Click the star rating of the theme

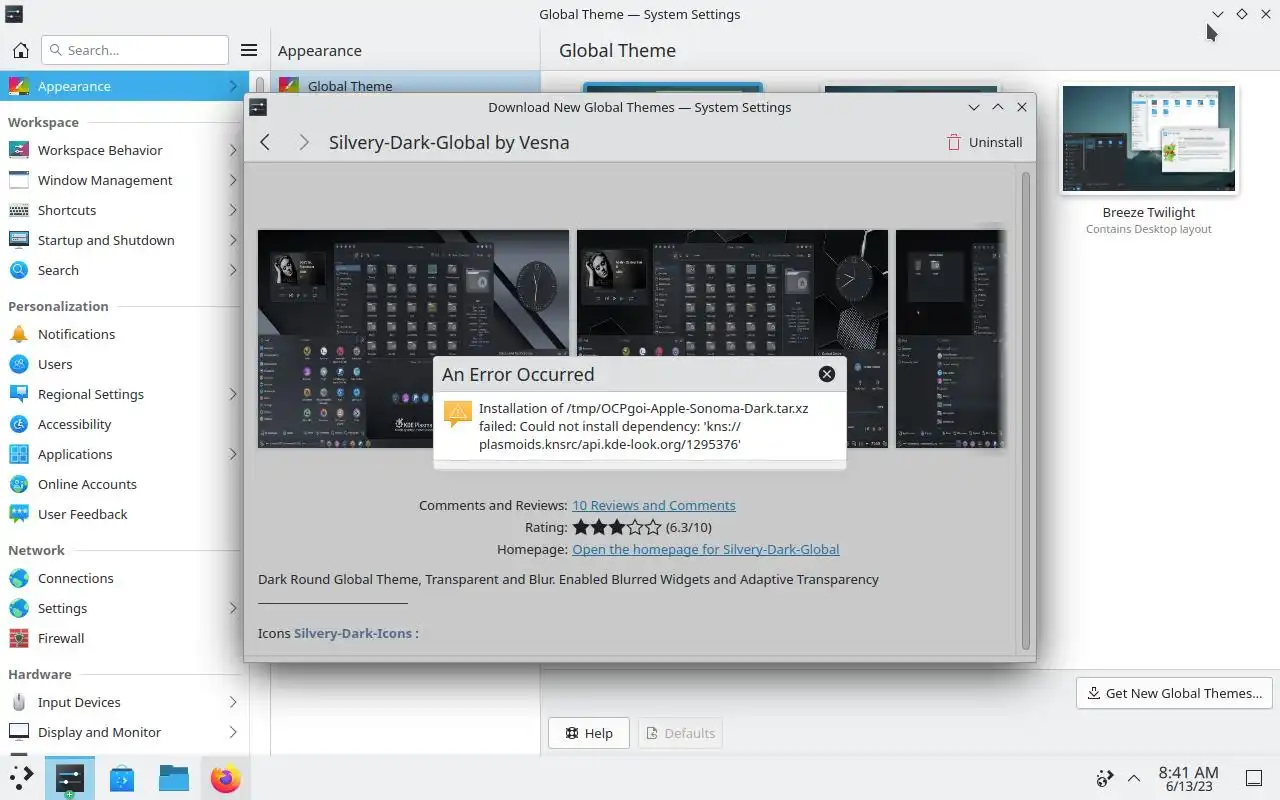pos(617,527)
